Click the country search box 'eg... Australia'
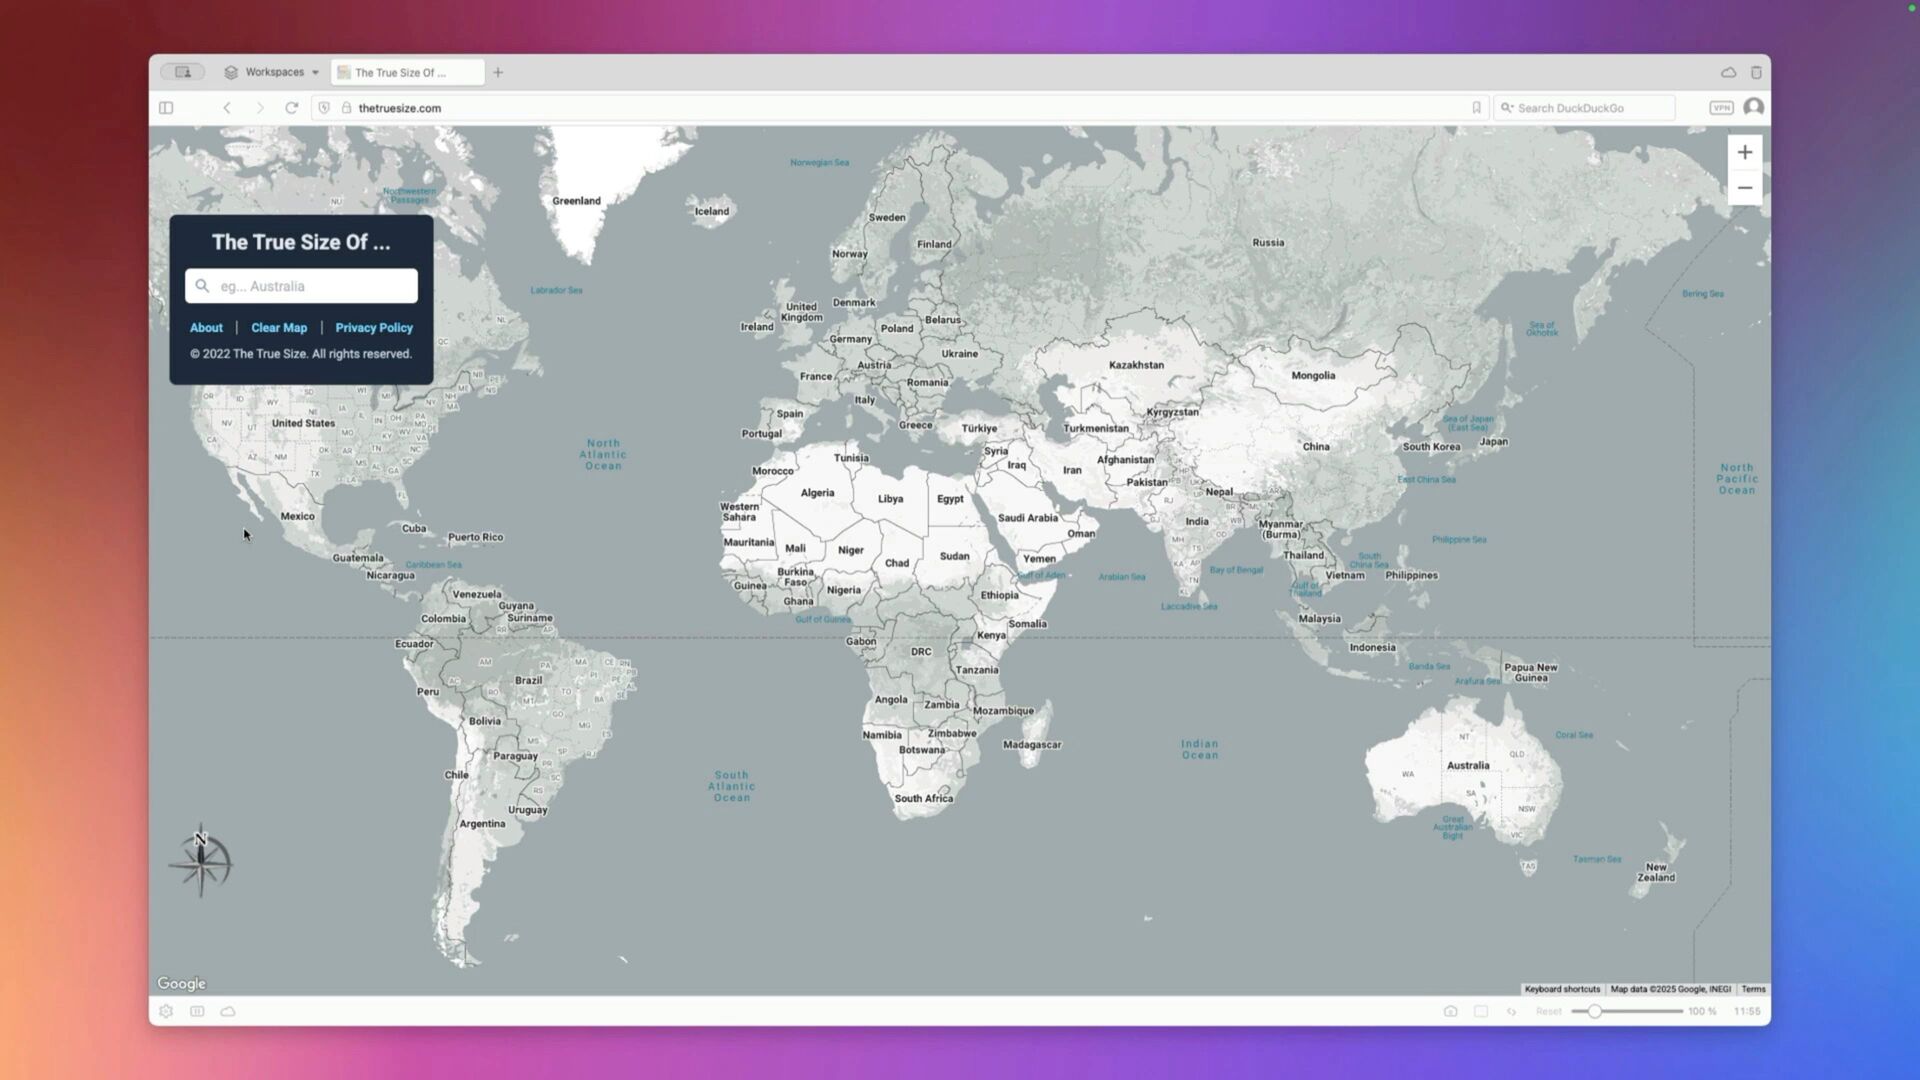 coord(301,286)
